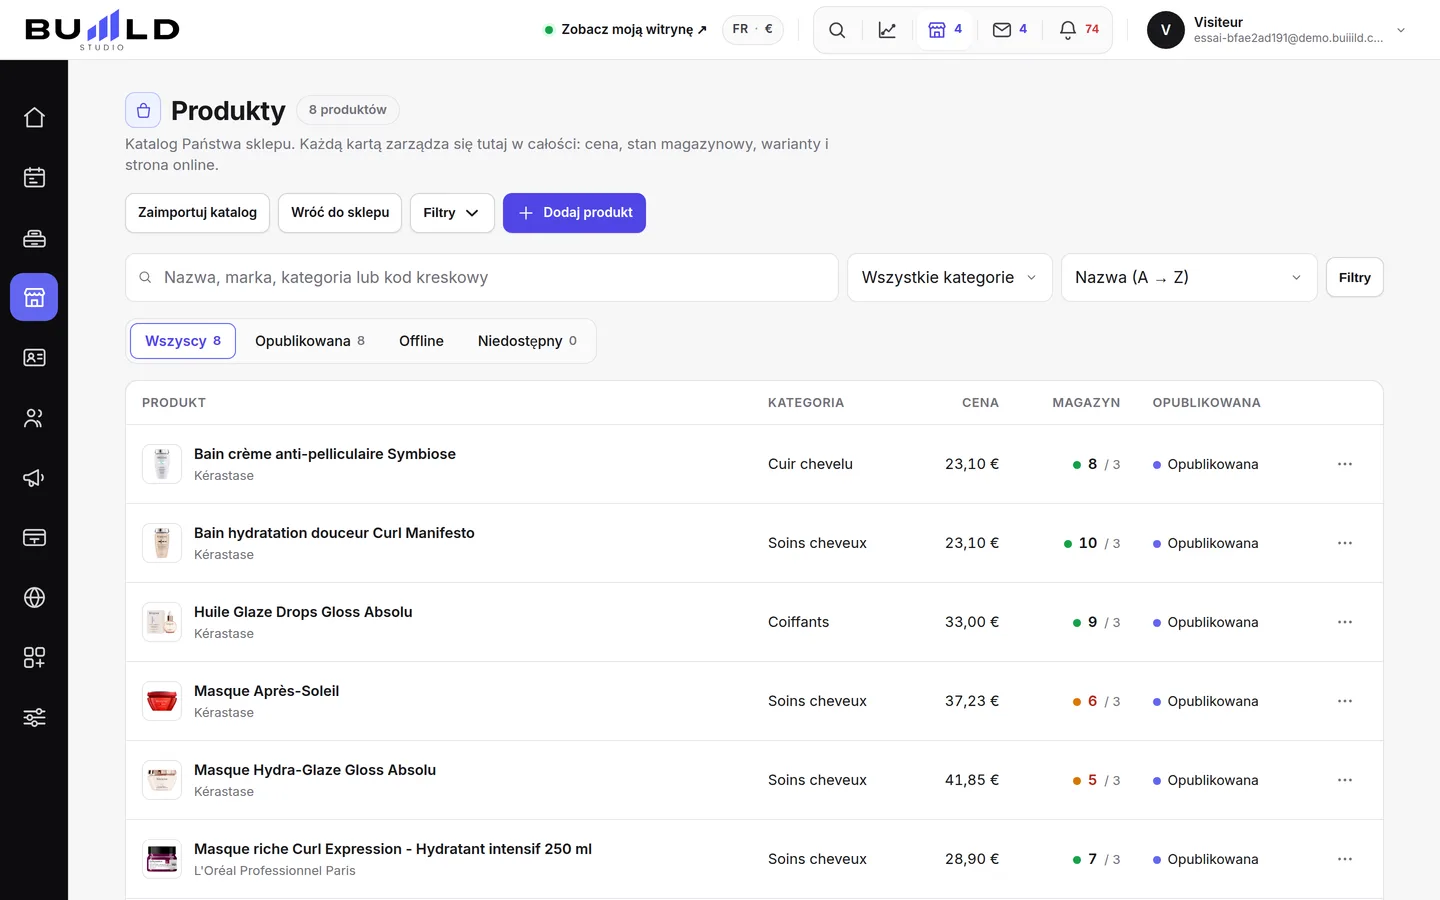Switch to the Opublikowana tab
This screenshot has width=1440, height=900.
tap(310, 341)
